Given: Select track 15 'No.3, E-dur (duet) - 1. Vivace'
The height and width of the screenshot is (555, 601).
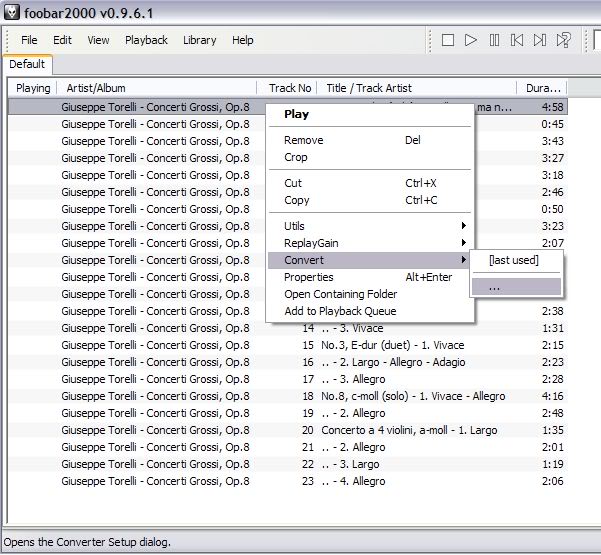Looking at the screenshot, I should click(x=288, y=345).
